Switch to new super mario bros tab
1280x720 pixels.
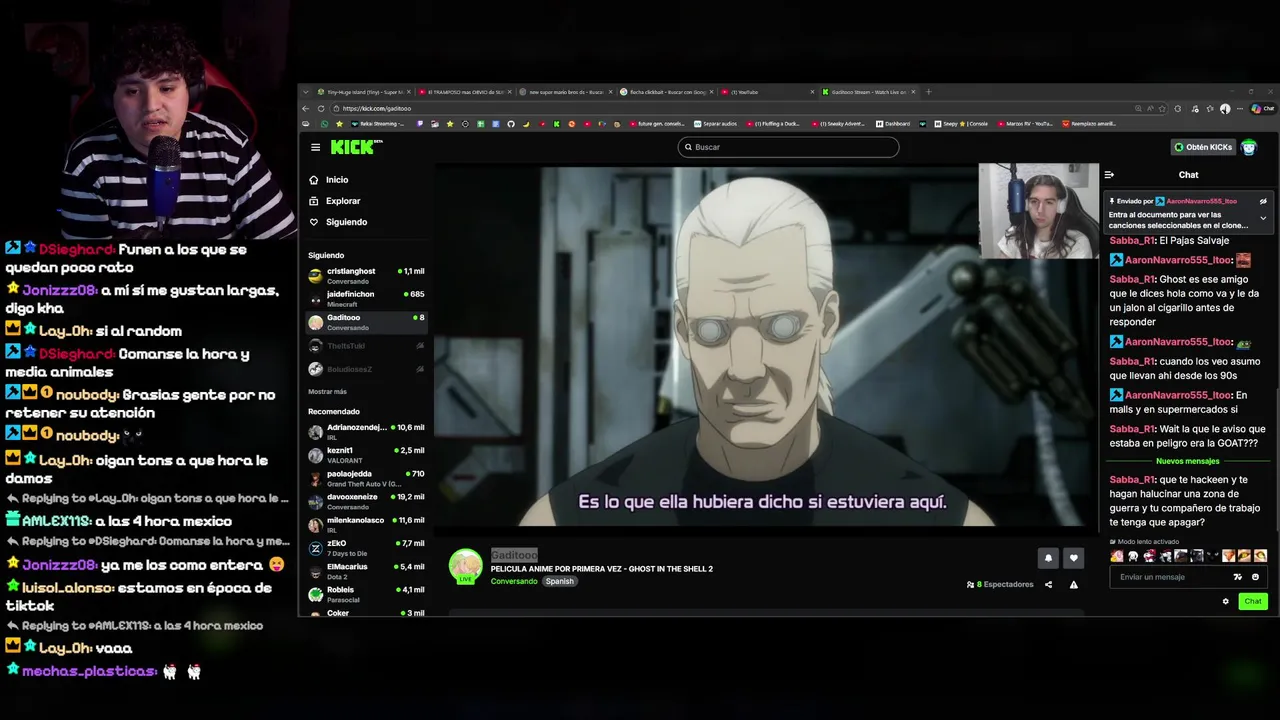pos(565,92)
